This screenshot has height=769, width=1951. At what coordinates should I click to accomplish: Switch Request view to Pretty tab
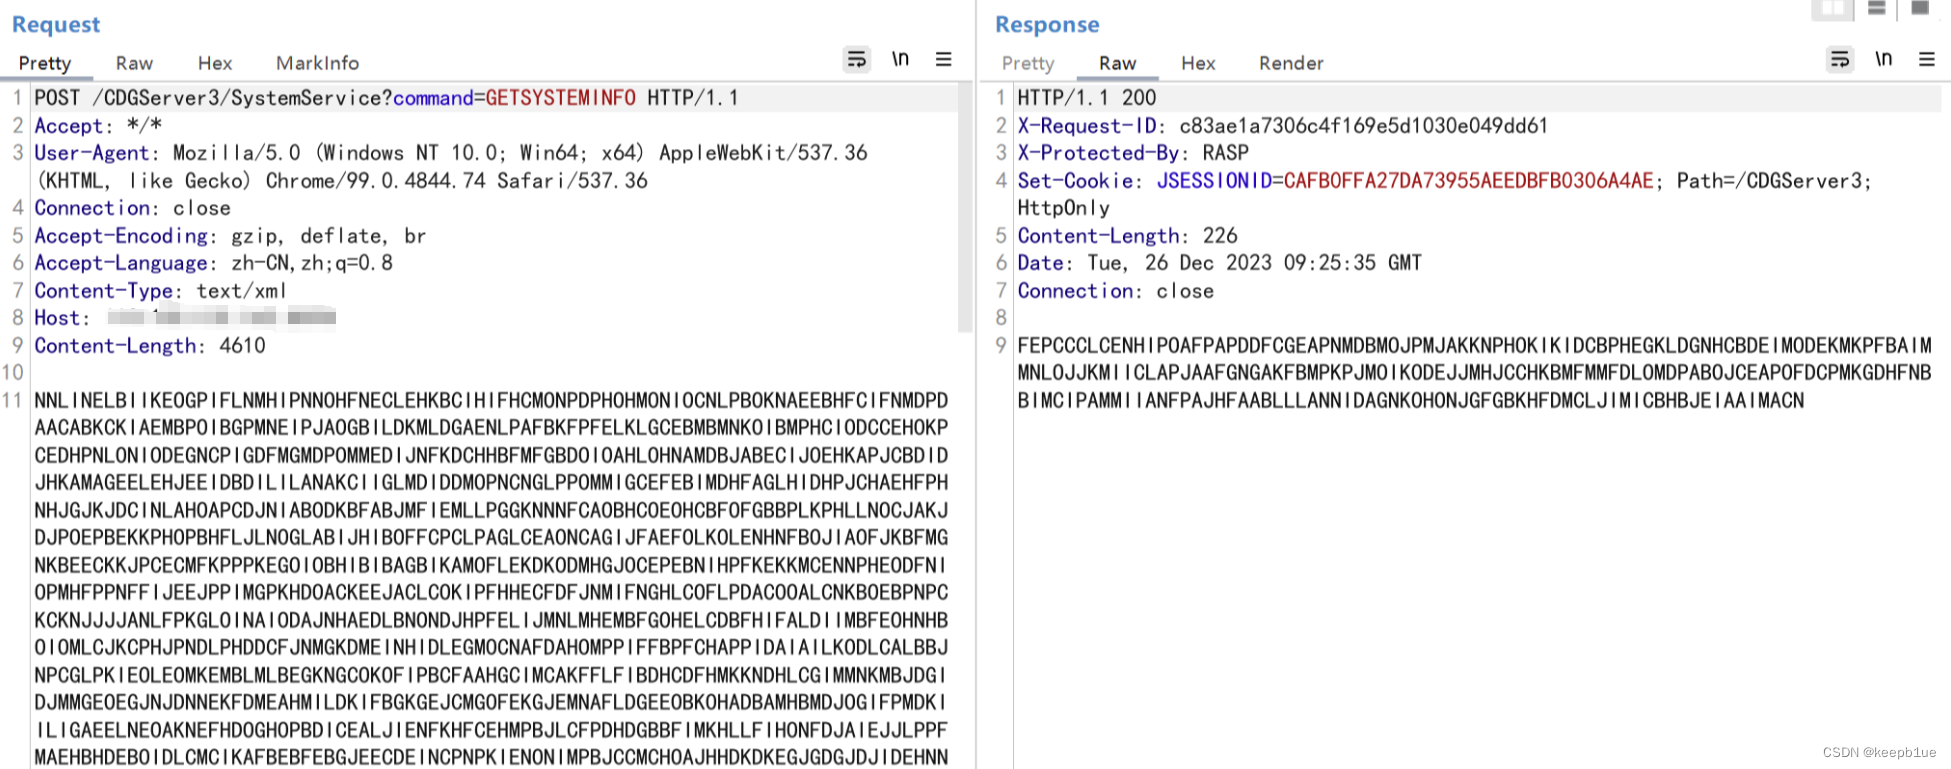(x=45, y=63)
